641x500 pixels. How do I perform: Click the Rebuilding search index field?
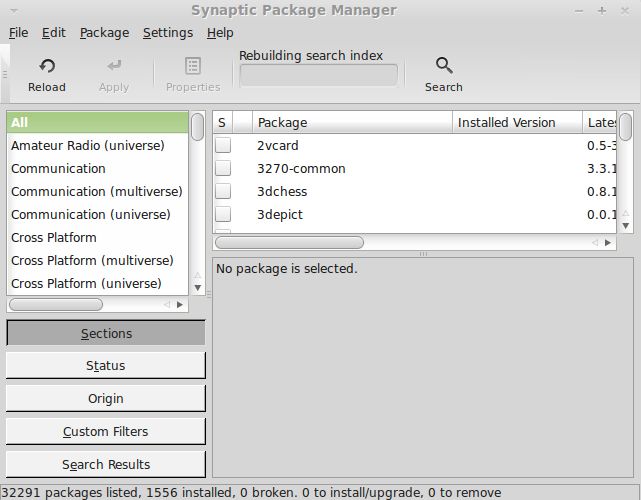pyautogui.click(x=319, y=75)
